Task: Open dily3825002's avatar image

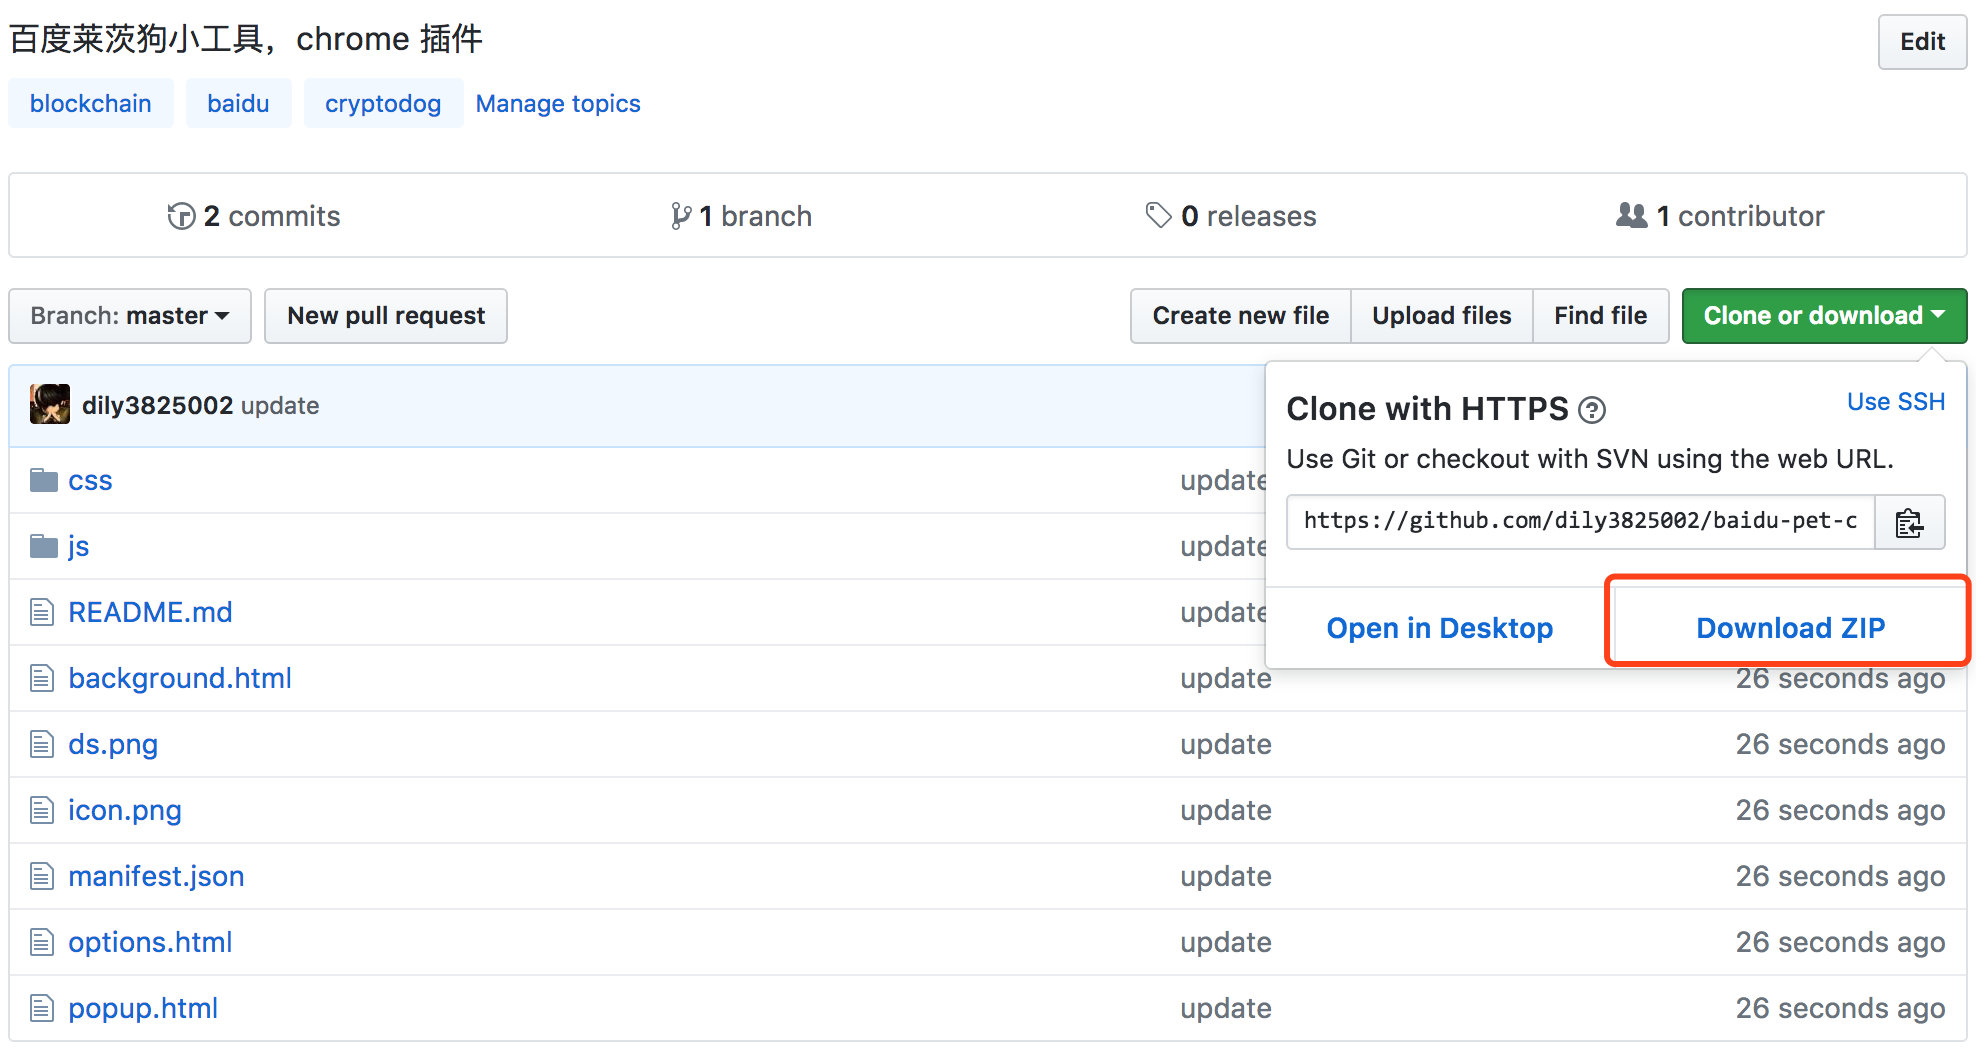Action: pyautogui.click(x=50, y=404)
